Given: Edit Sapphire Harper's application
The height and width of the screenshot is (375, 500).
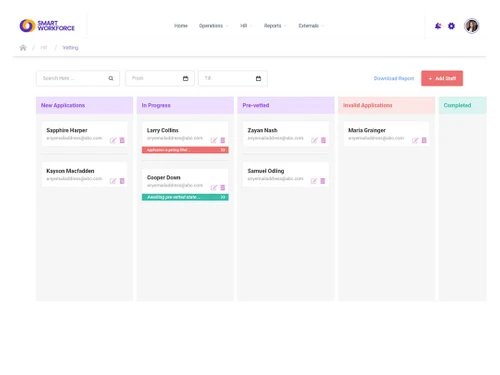Looking at the screenshot, I should [113, 140].
